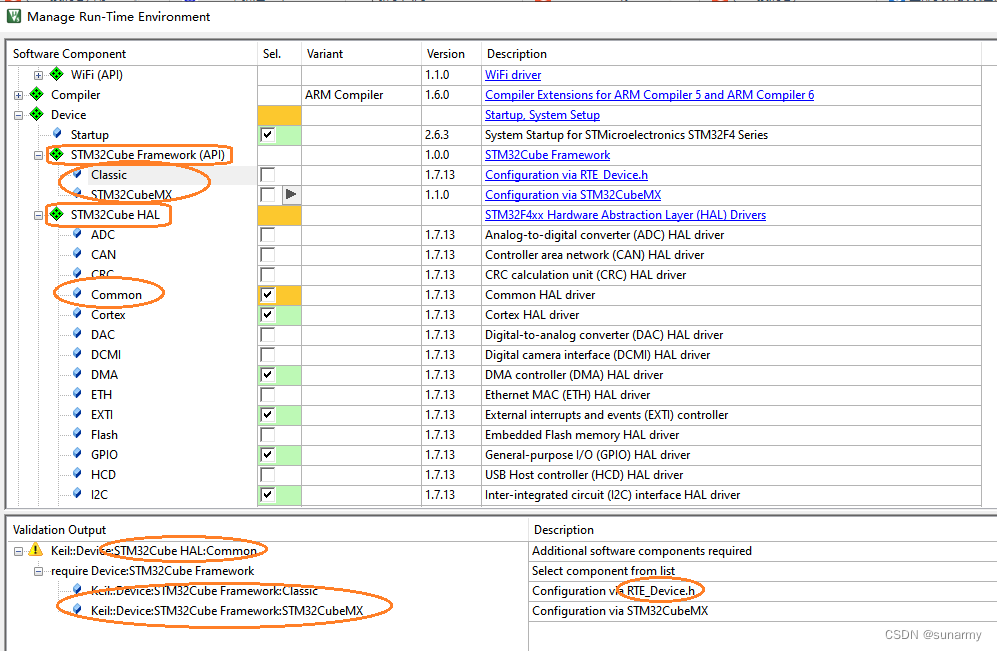Uncheck the Common HAL driver checkbox
997x651 pixels.
click(x=268, y=295)
